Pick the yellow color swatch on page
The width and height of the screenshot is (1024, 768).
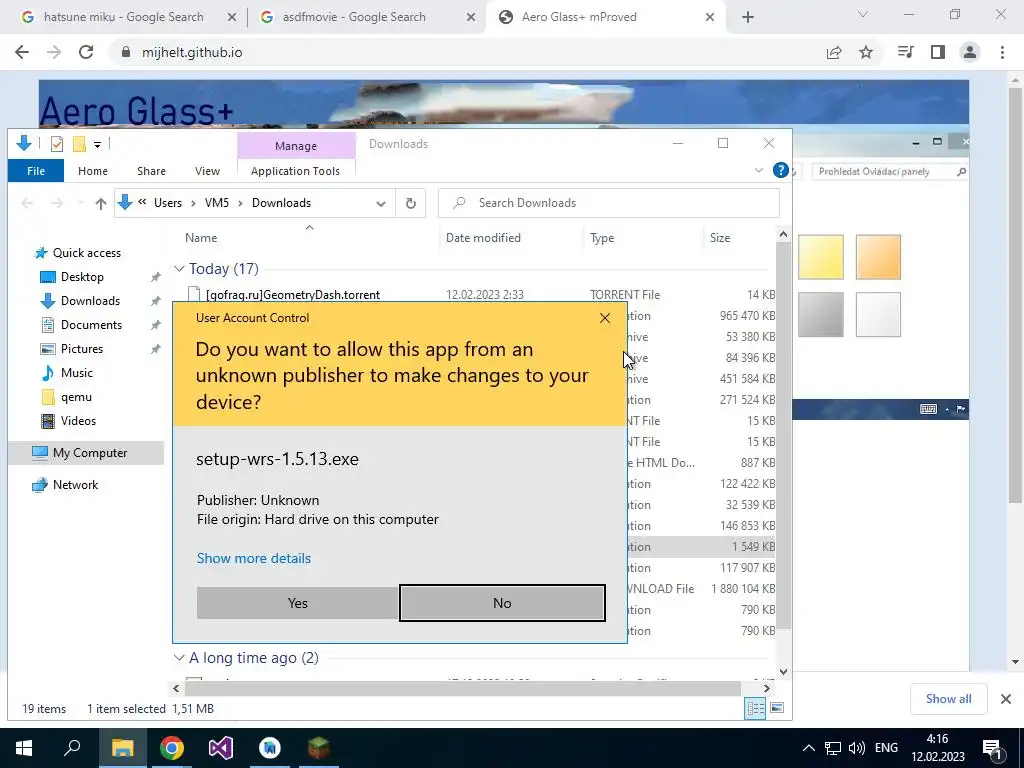821,257
